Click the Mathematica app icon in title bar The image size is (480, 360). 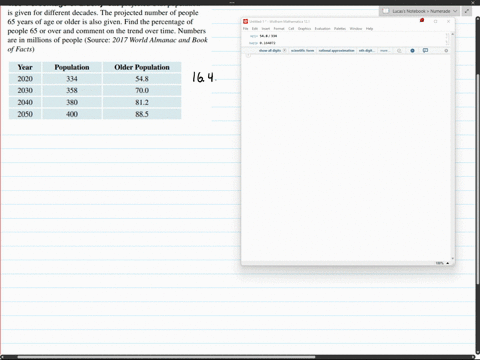click(245, 21)
